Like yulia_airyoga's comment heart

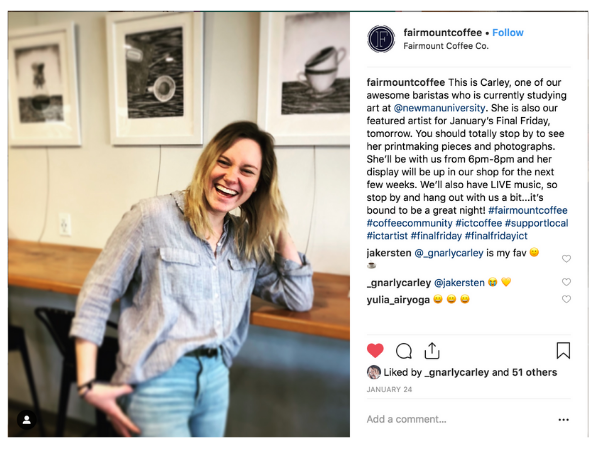[x=566, y=299]
